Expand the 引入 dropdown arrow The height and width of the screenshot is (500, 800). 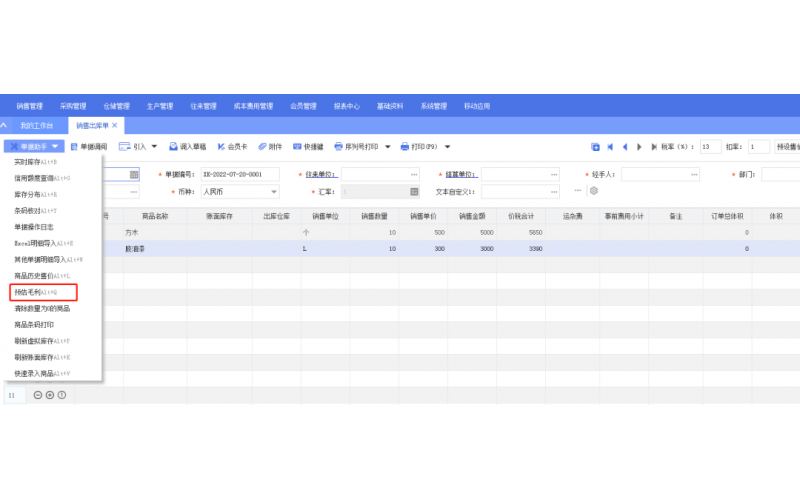[x=154, y=146]
